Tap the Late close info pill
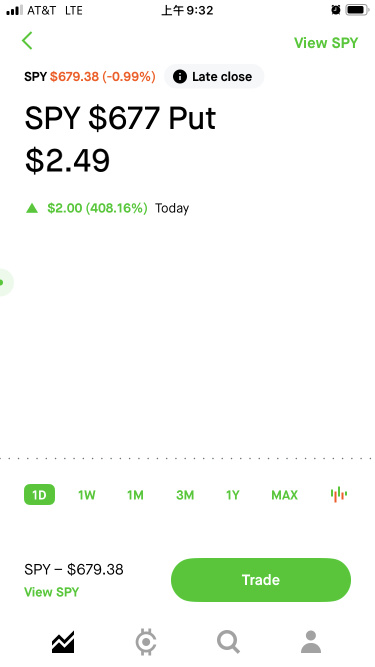 coord(214,77)
